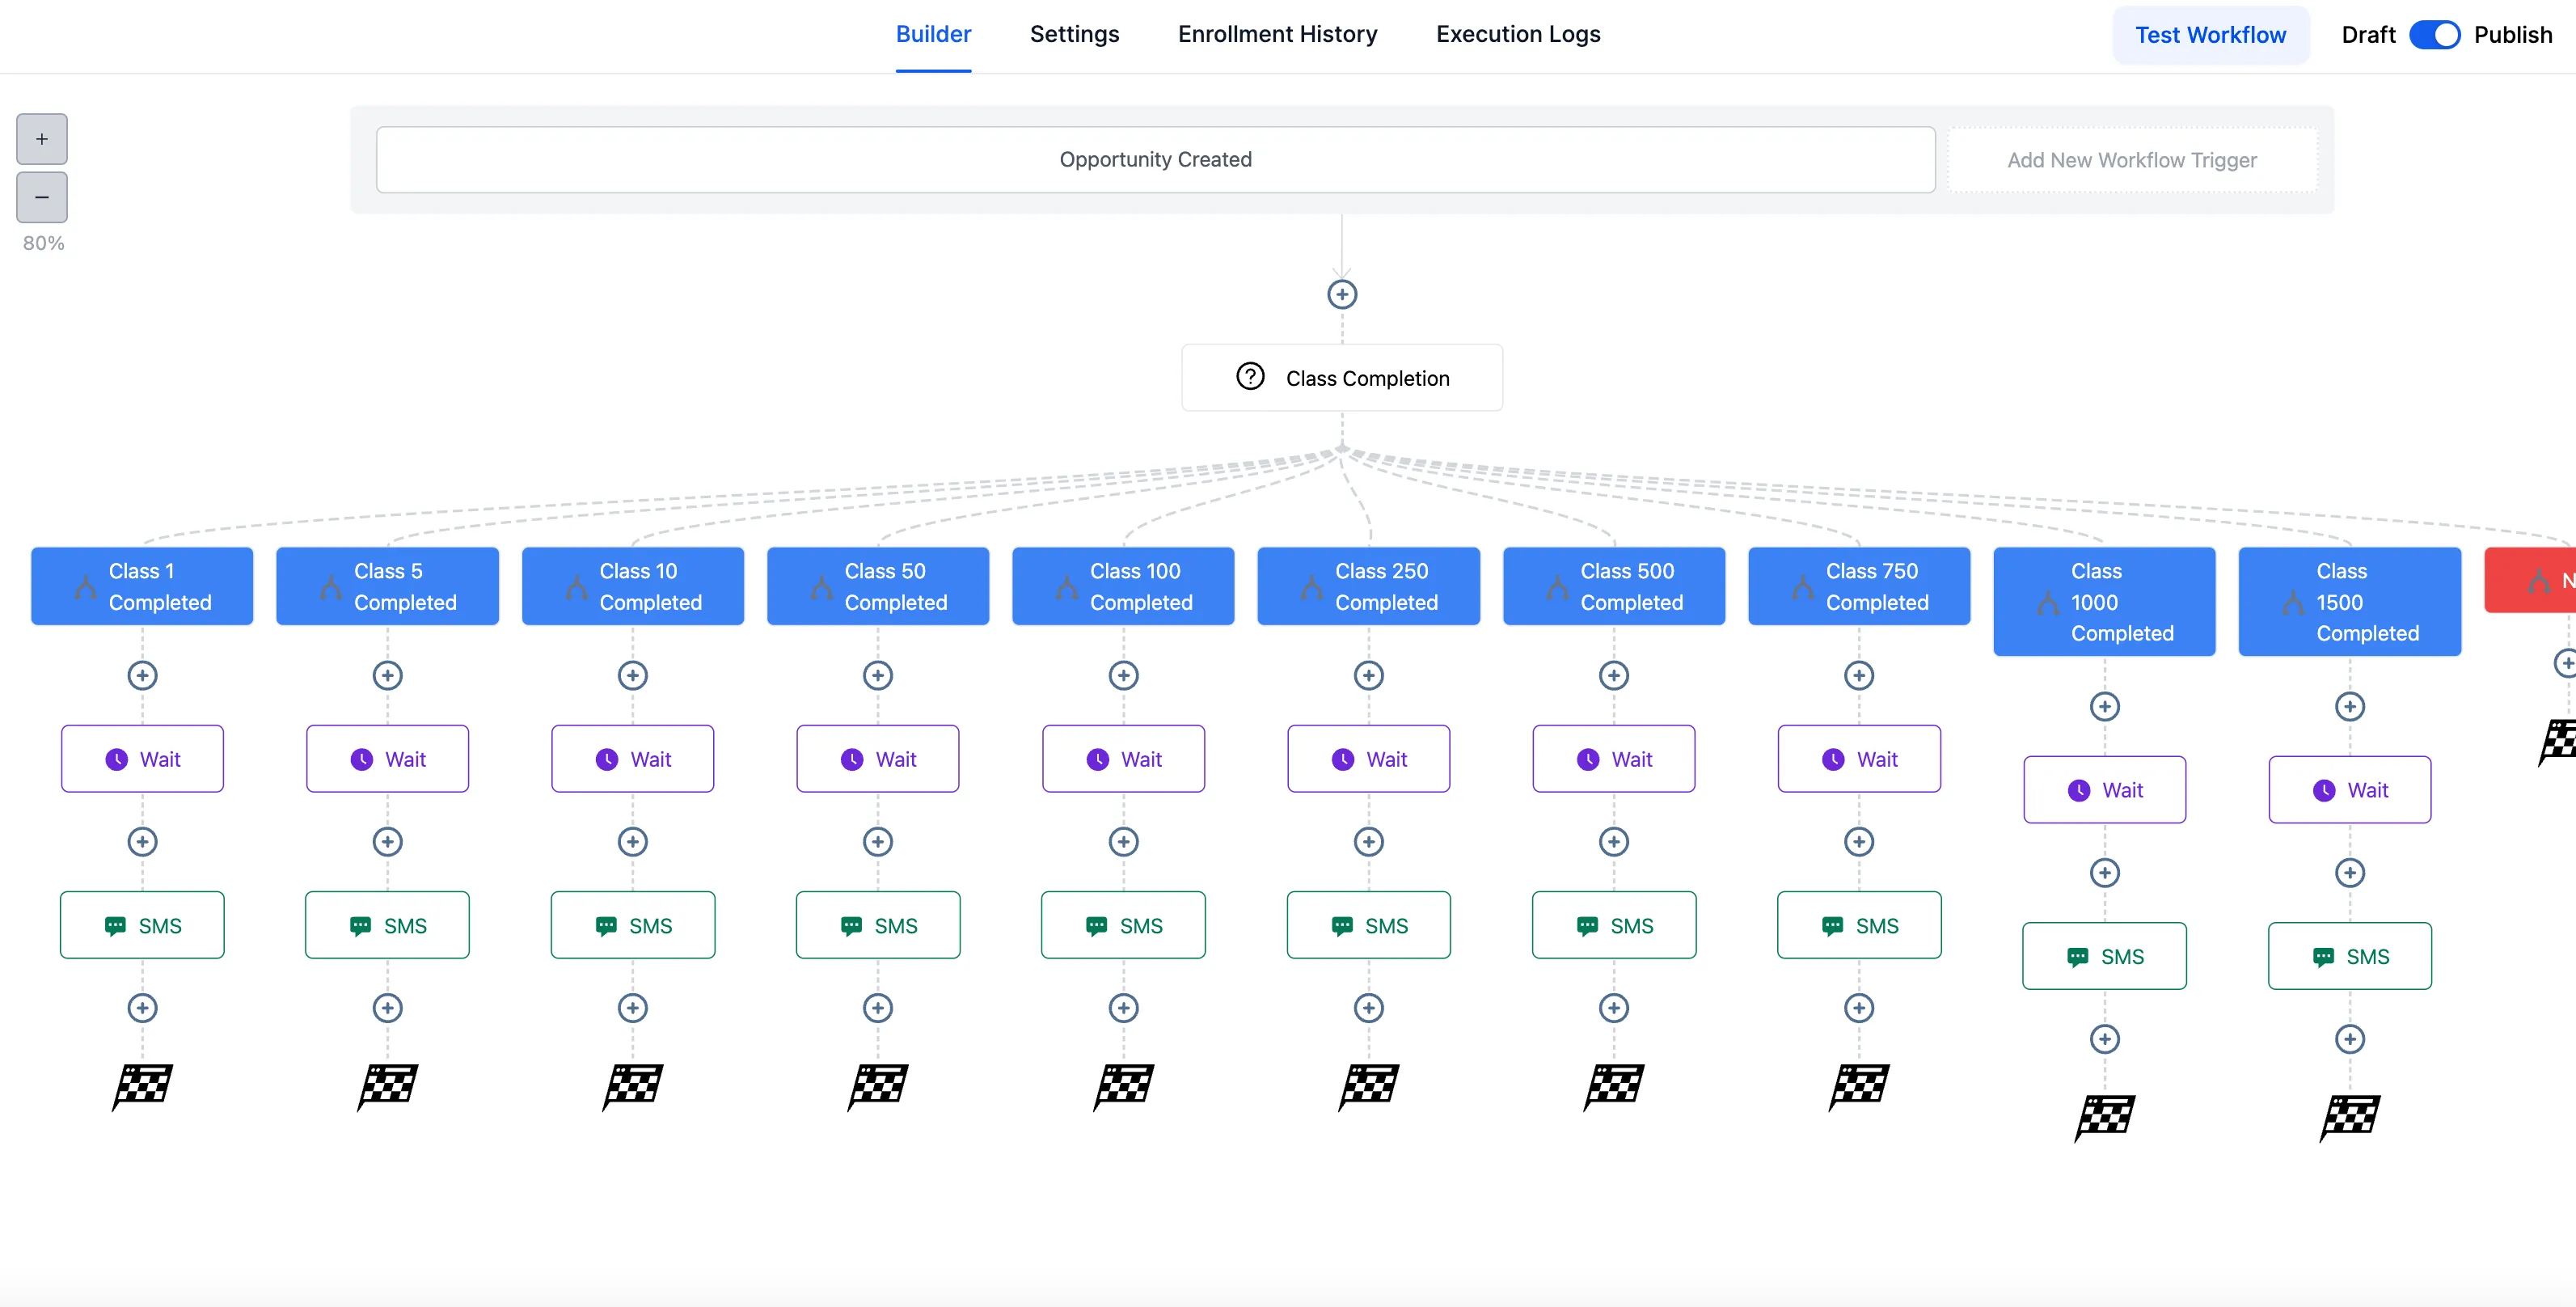Open the Wait step in Class 500 branch
The width and height of the screenshot is (2576, 1307).
click(x=1614, y=759)
